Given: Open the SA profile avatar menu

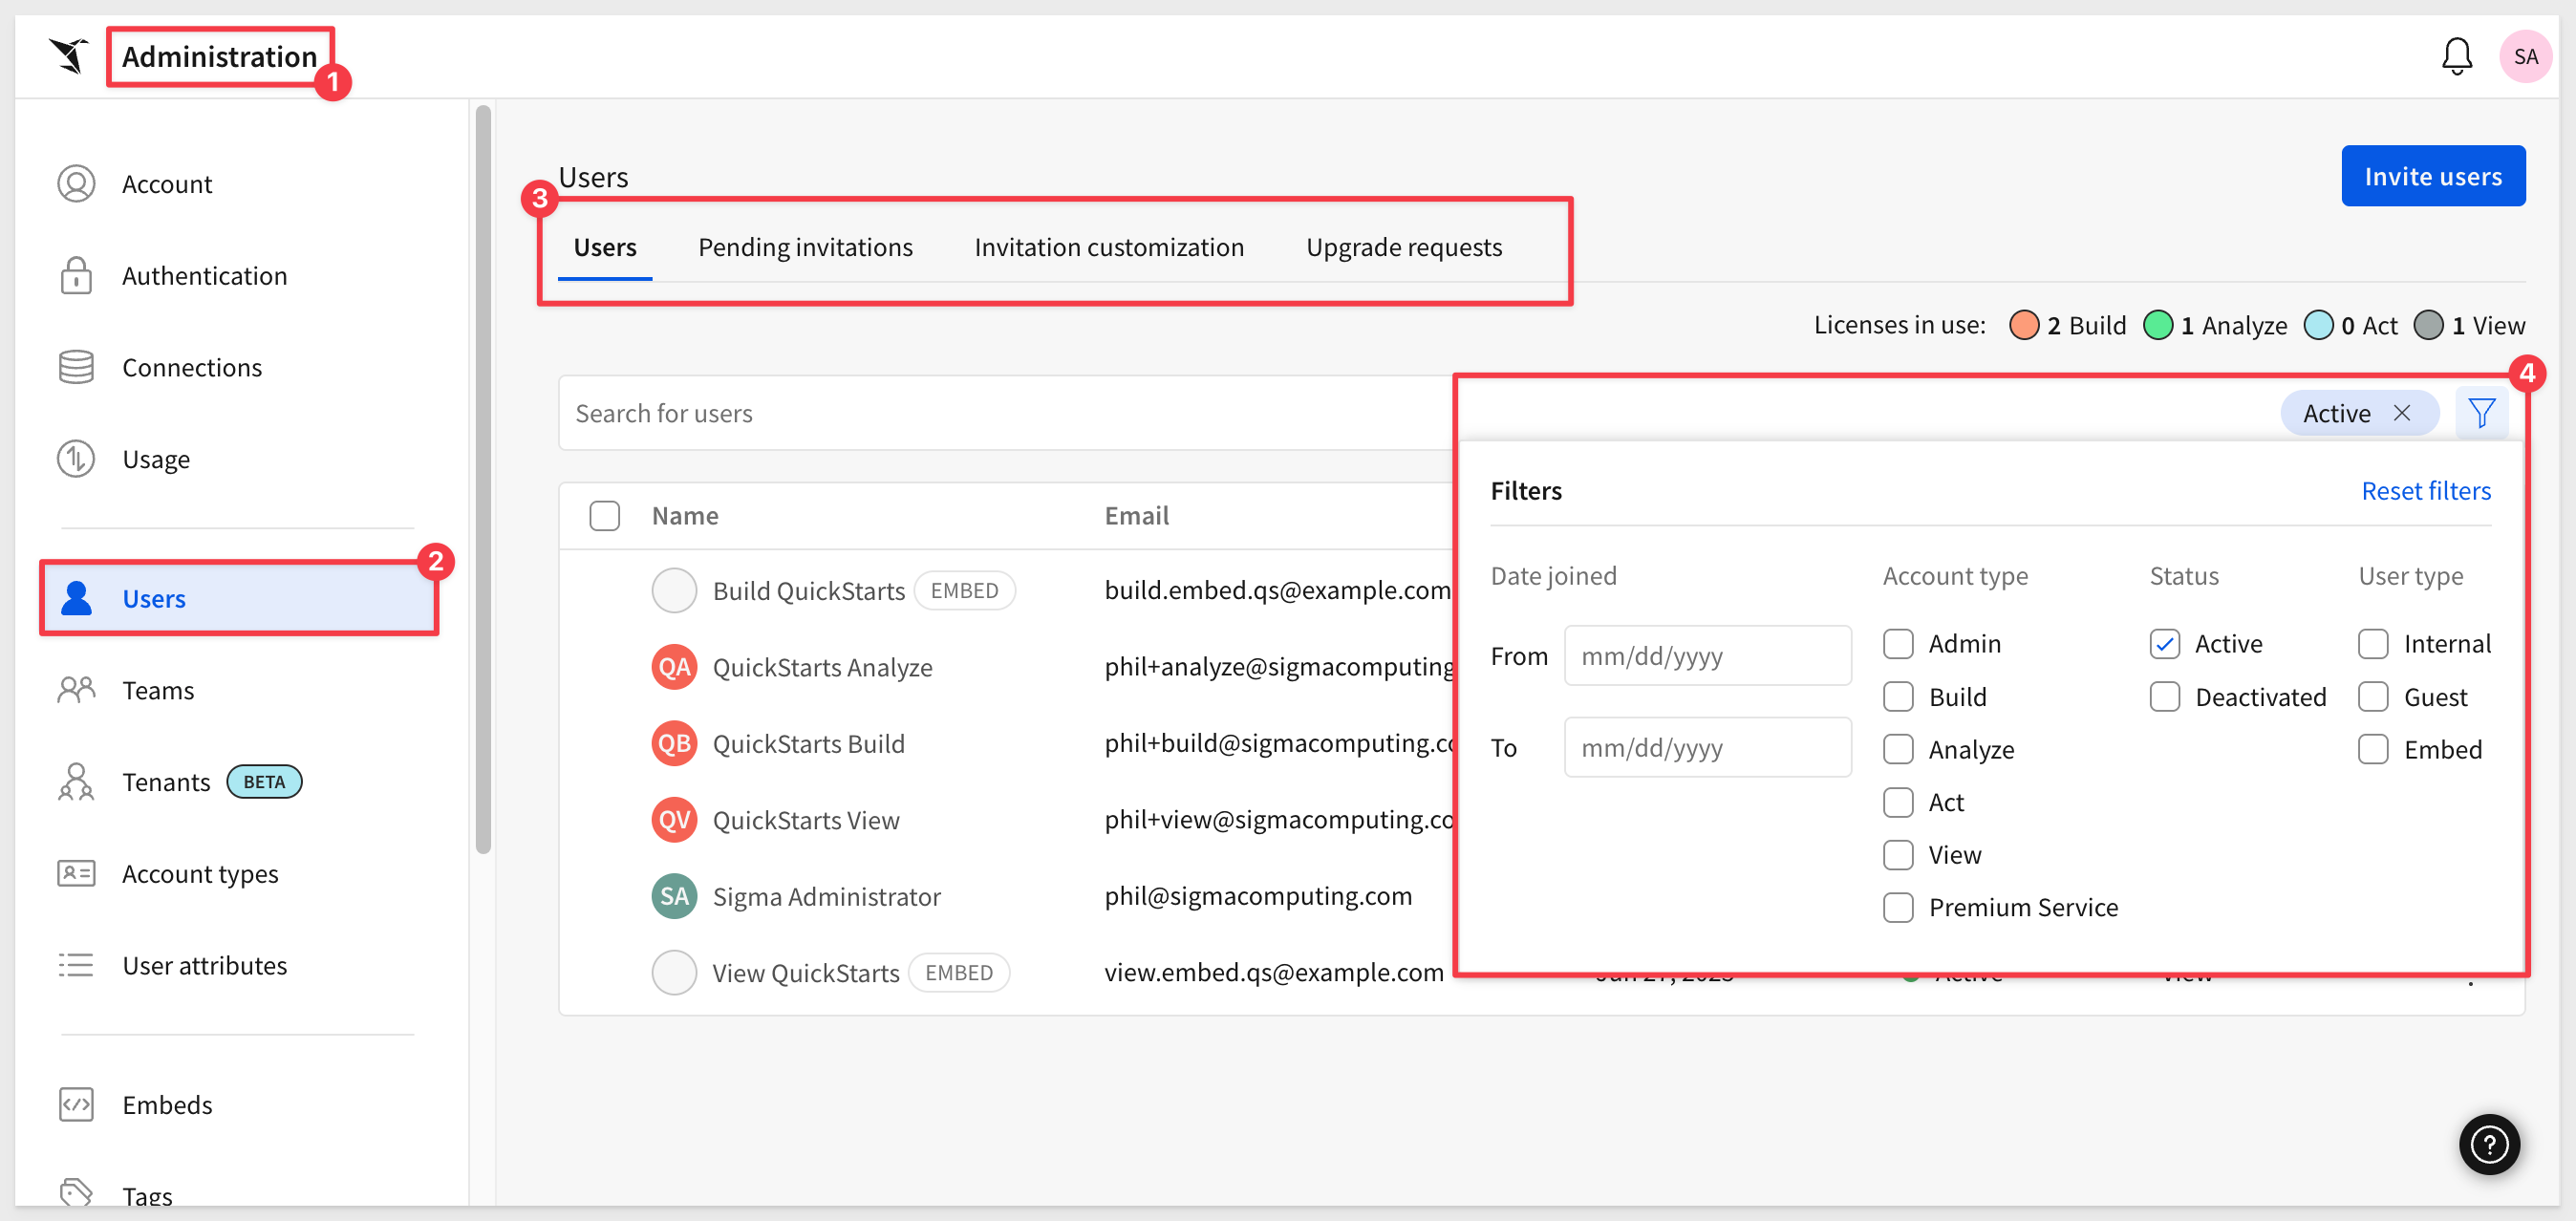Looking at the screenshot, I should tap(2525, 56).
